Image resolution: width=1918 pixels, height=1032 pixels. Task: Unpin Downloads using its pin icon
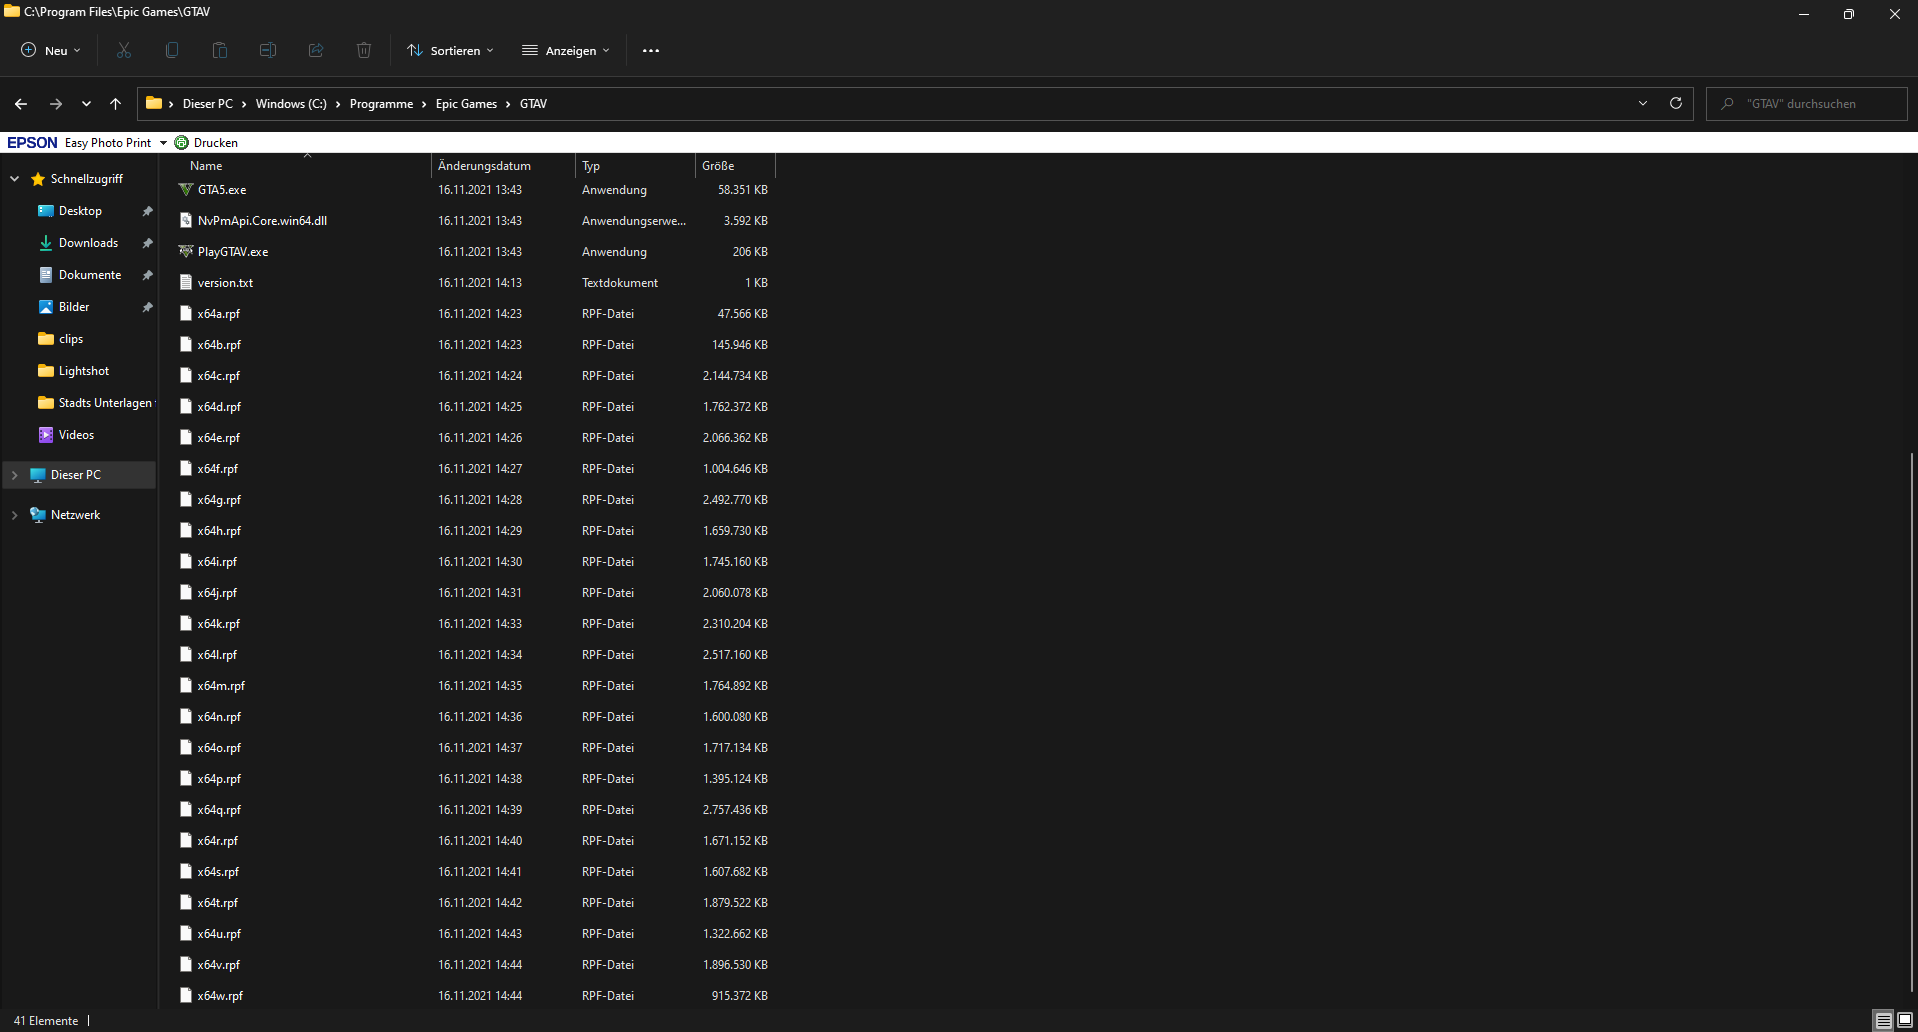pos(147,243)
